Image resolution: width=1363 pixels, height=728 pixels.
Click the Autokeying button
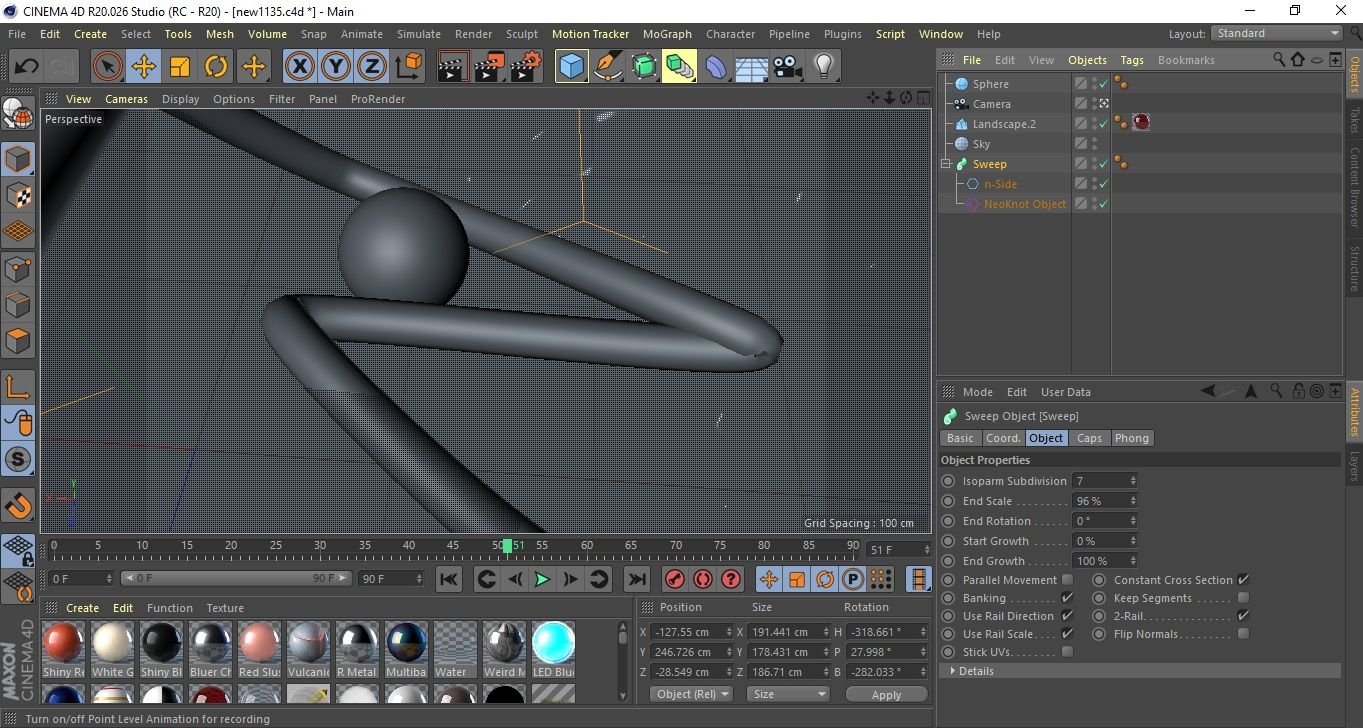click(x=703, y=579)
